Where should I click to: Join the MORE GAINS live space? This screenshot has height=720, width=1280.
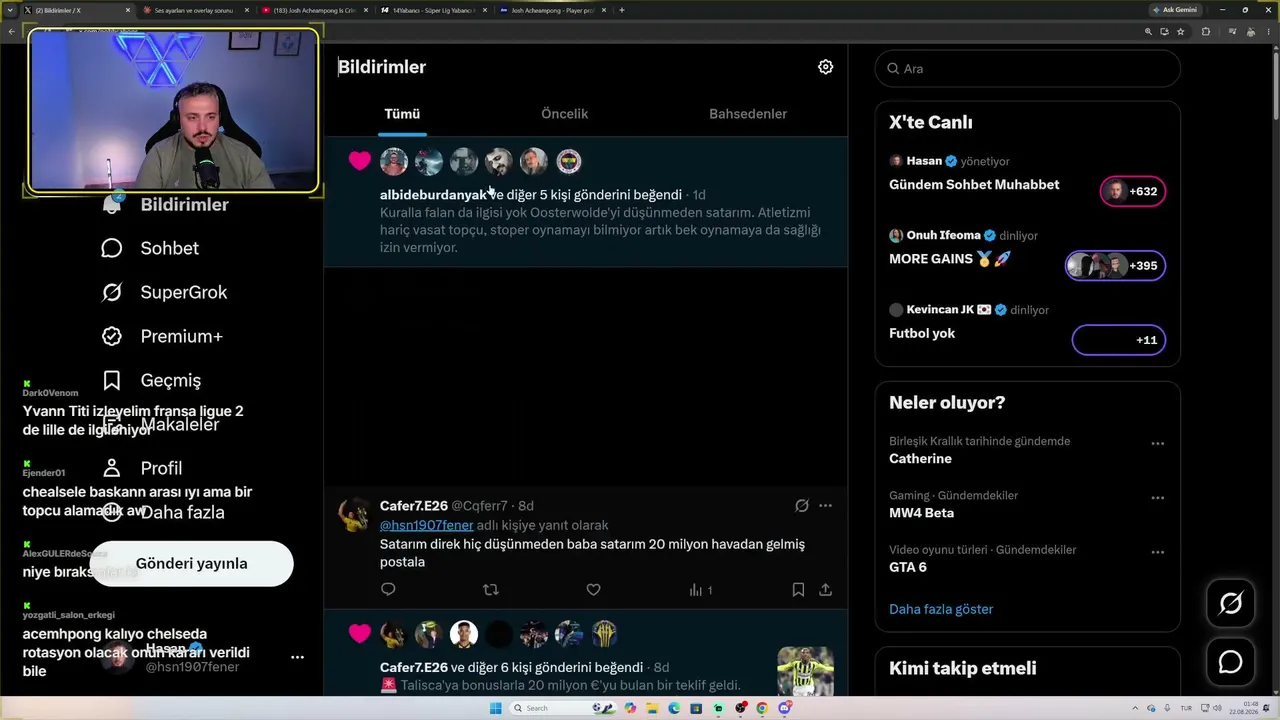[1115, 265]
